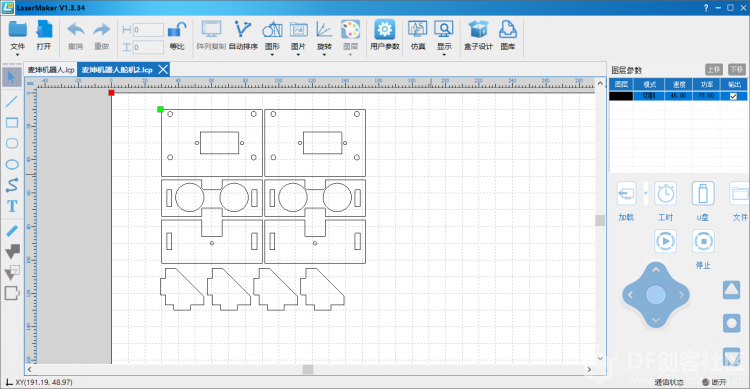This screenshot has width=750, height=389.
Task: Click the U盘 USB drive icon
Action: click(703, 194)
